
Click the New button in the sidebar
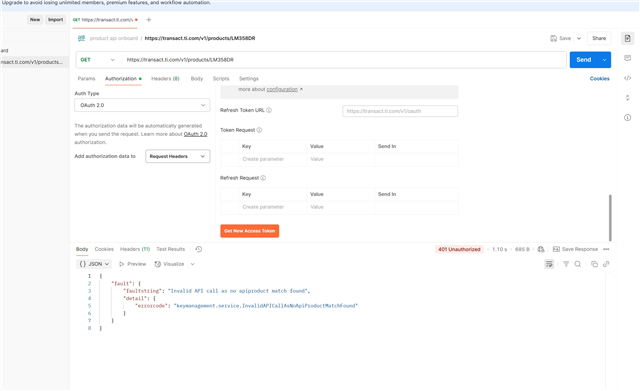pyautogui.click(x=35, y=20)
